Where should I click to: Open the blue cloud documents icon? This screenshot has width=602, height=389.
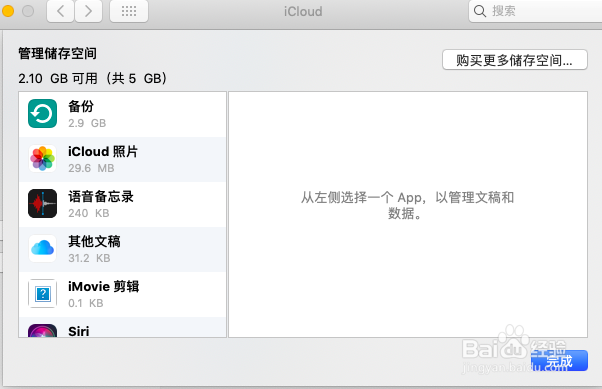tap(42, 248)
